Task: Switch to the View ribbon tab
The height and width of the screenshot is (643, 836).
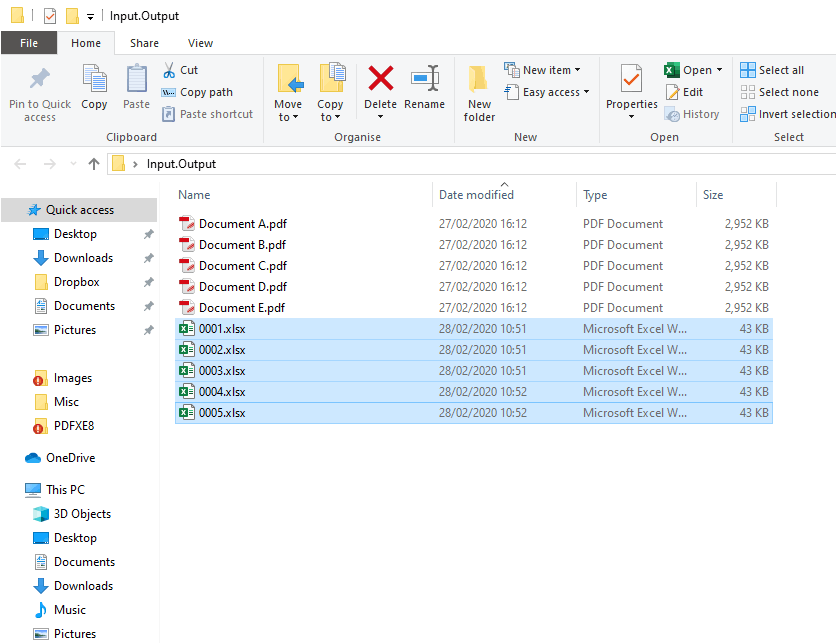Action: tap(200, 43)
